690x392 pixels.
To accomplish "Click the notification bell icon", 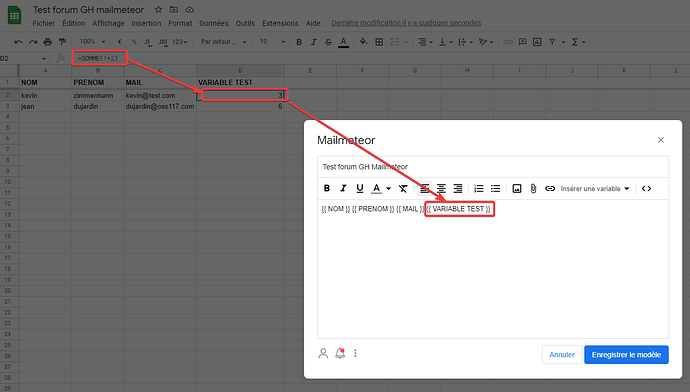I will pyautogui.click(x=340, y=353).
